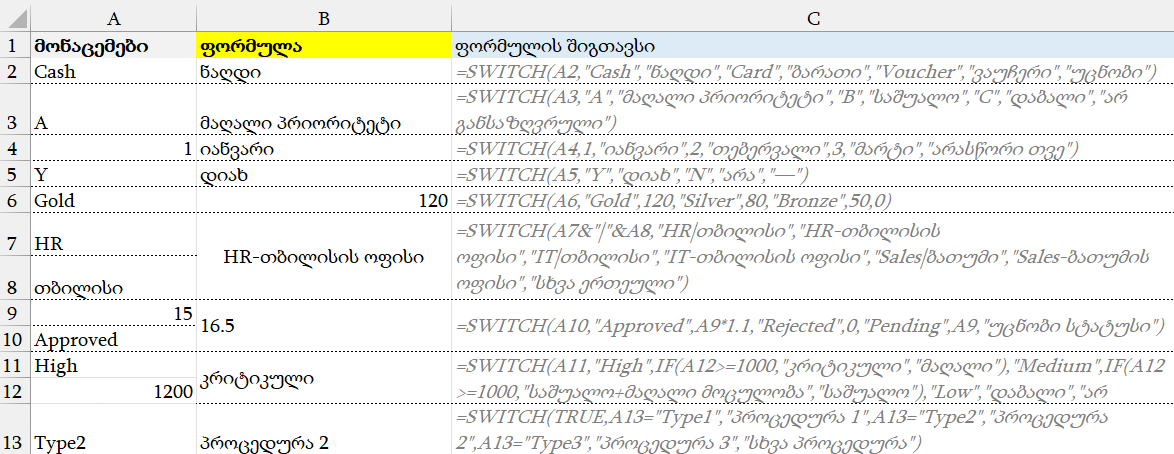
Task: Select the 'მონაცემები' header cell
Action: pyautogui.click(x=114, y=46)
